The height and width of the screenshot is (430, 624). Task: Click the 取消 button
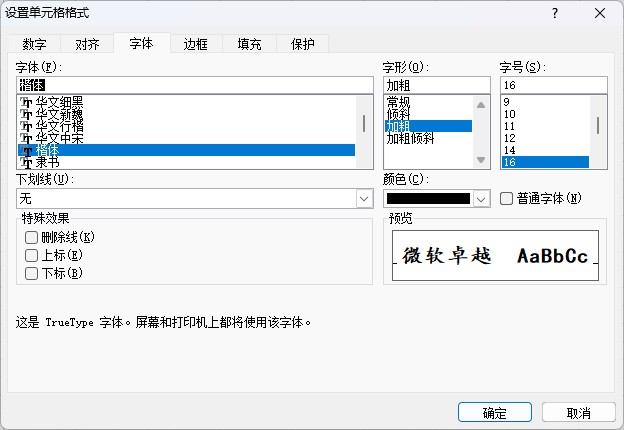coord(579,412)
